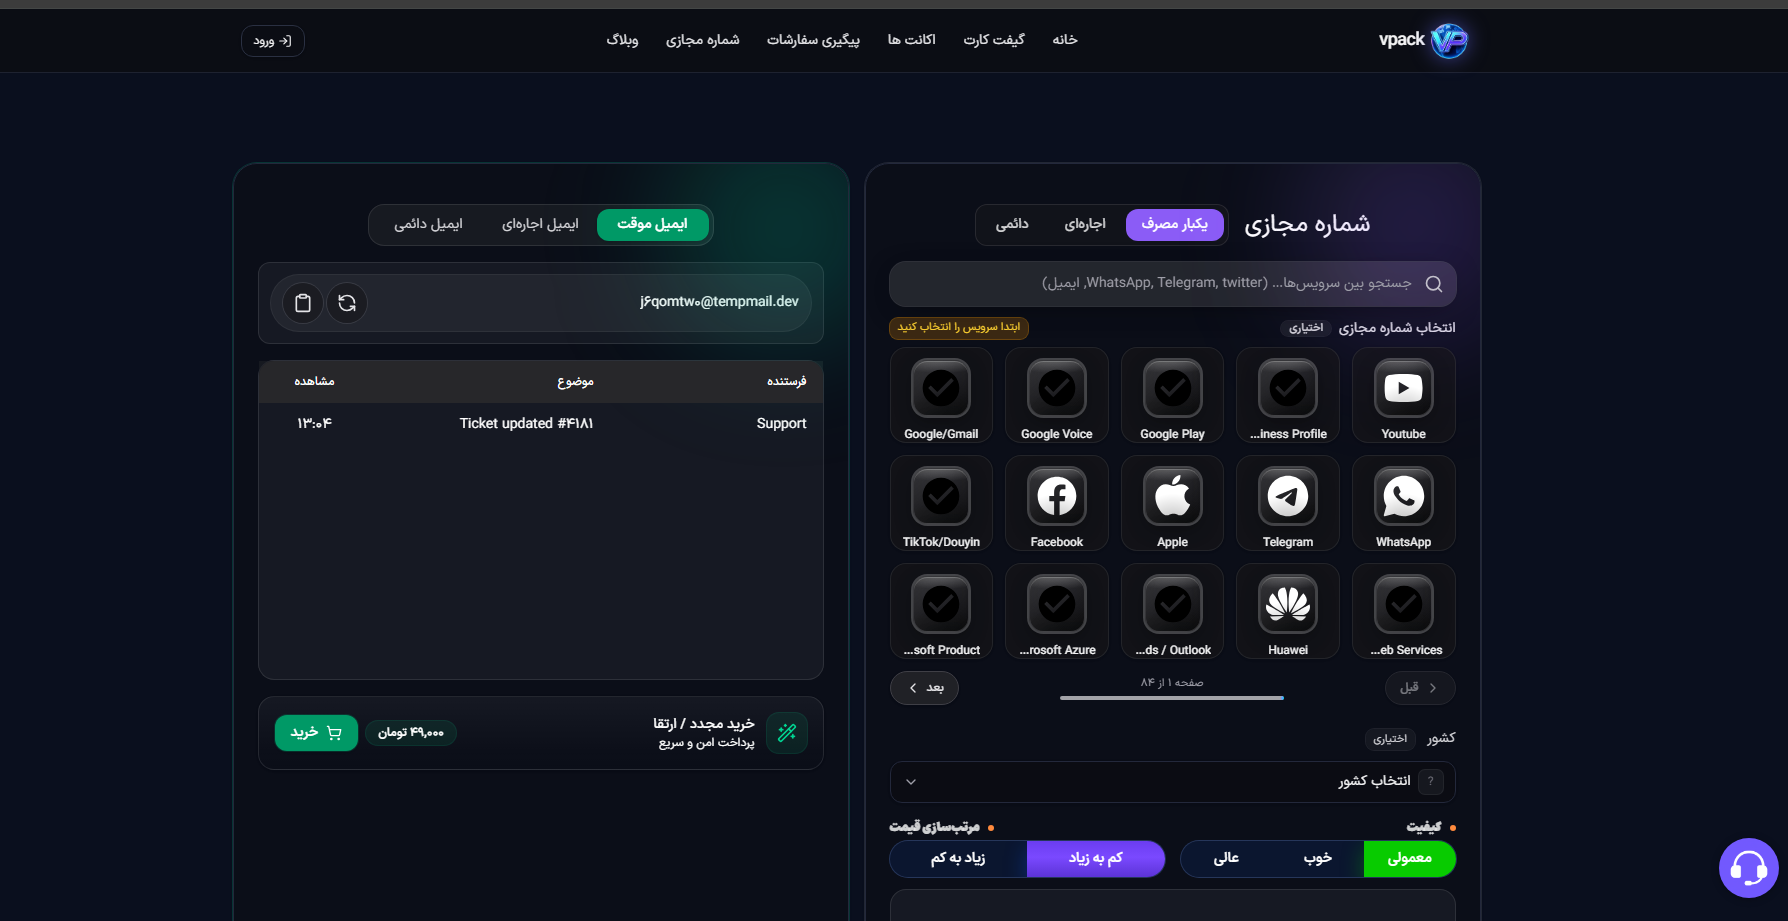
Task: Refresh the temporary email address
Action: tap(347, 303)
